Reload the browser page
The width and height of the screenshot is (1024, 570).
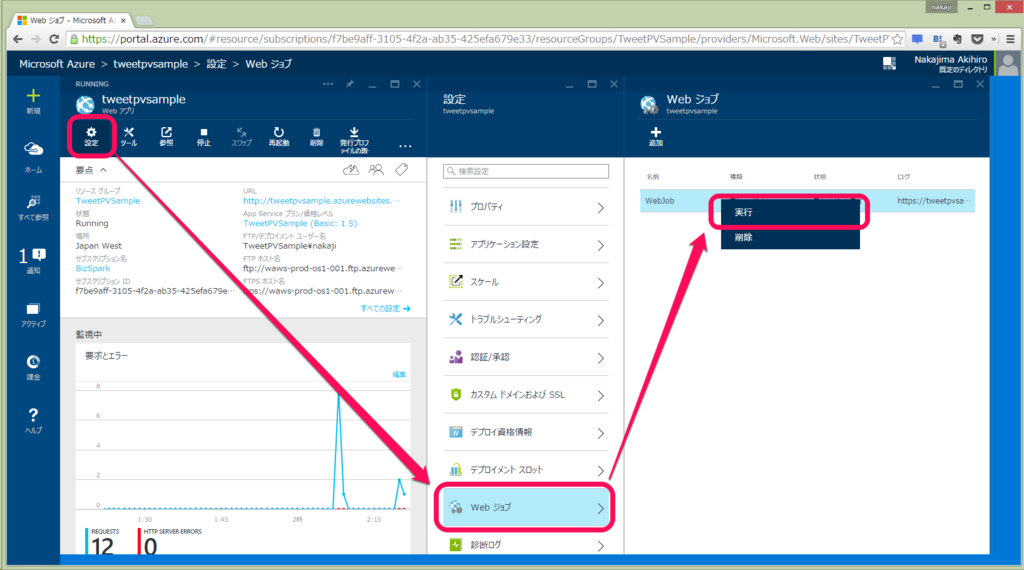54,39
